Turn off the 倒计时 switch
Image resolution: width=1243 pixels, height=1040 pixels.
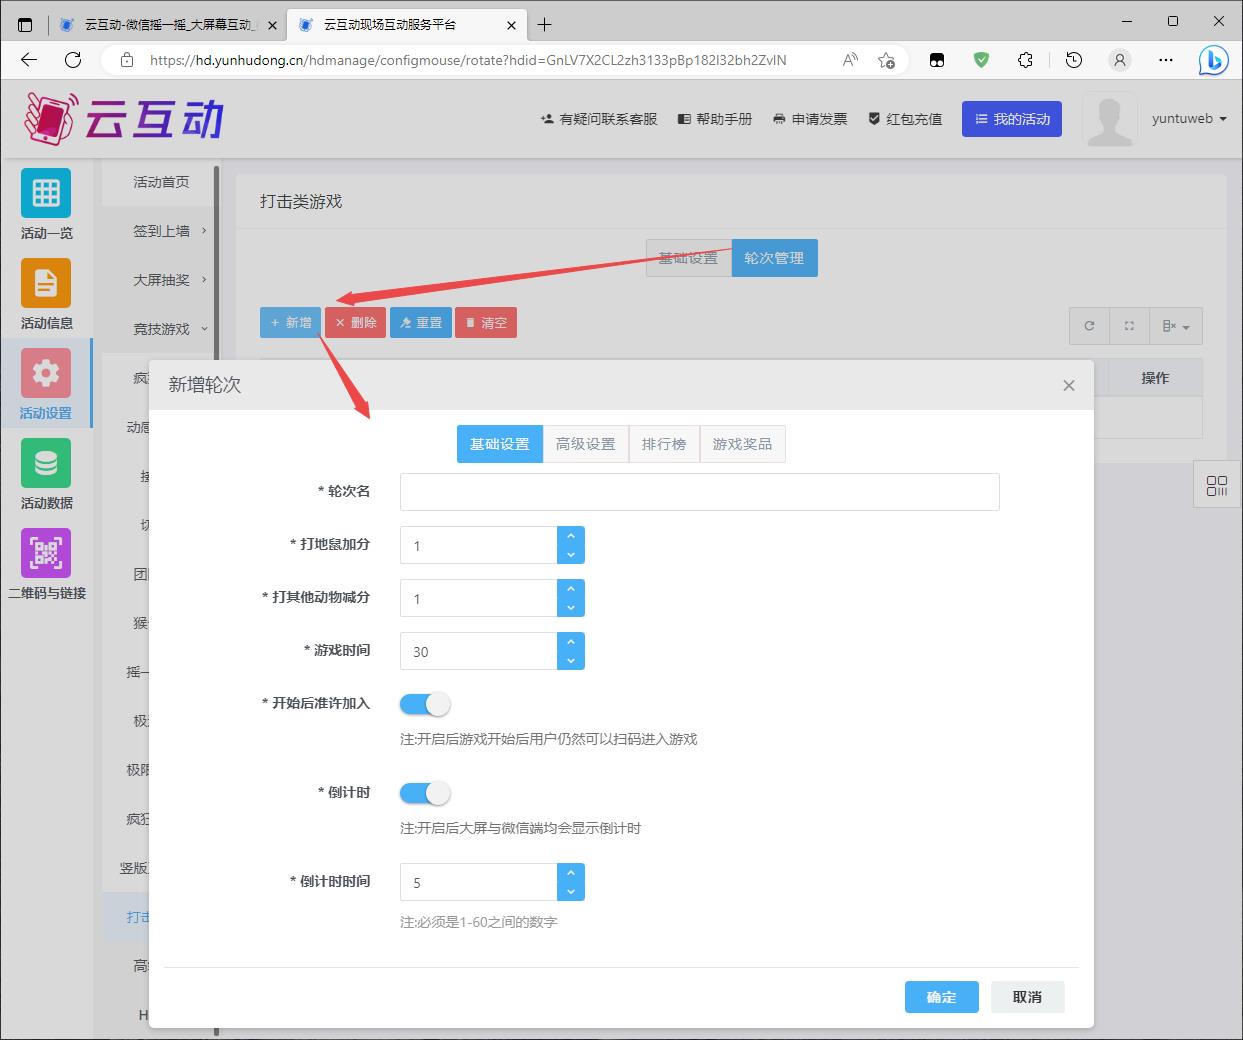tap(425, 793)
